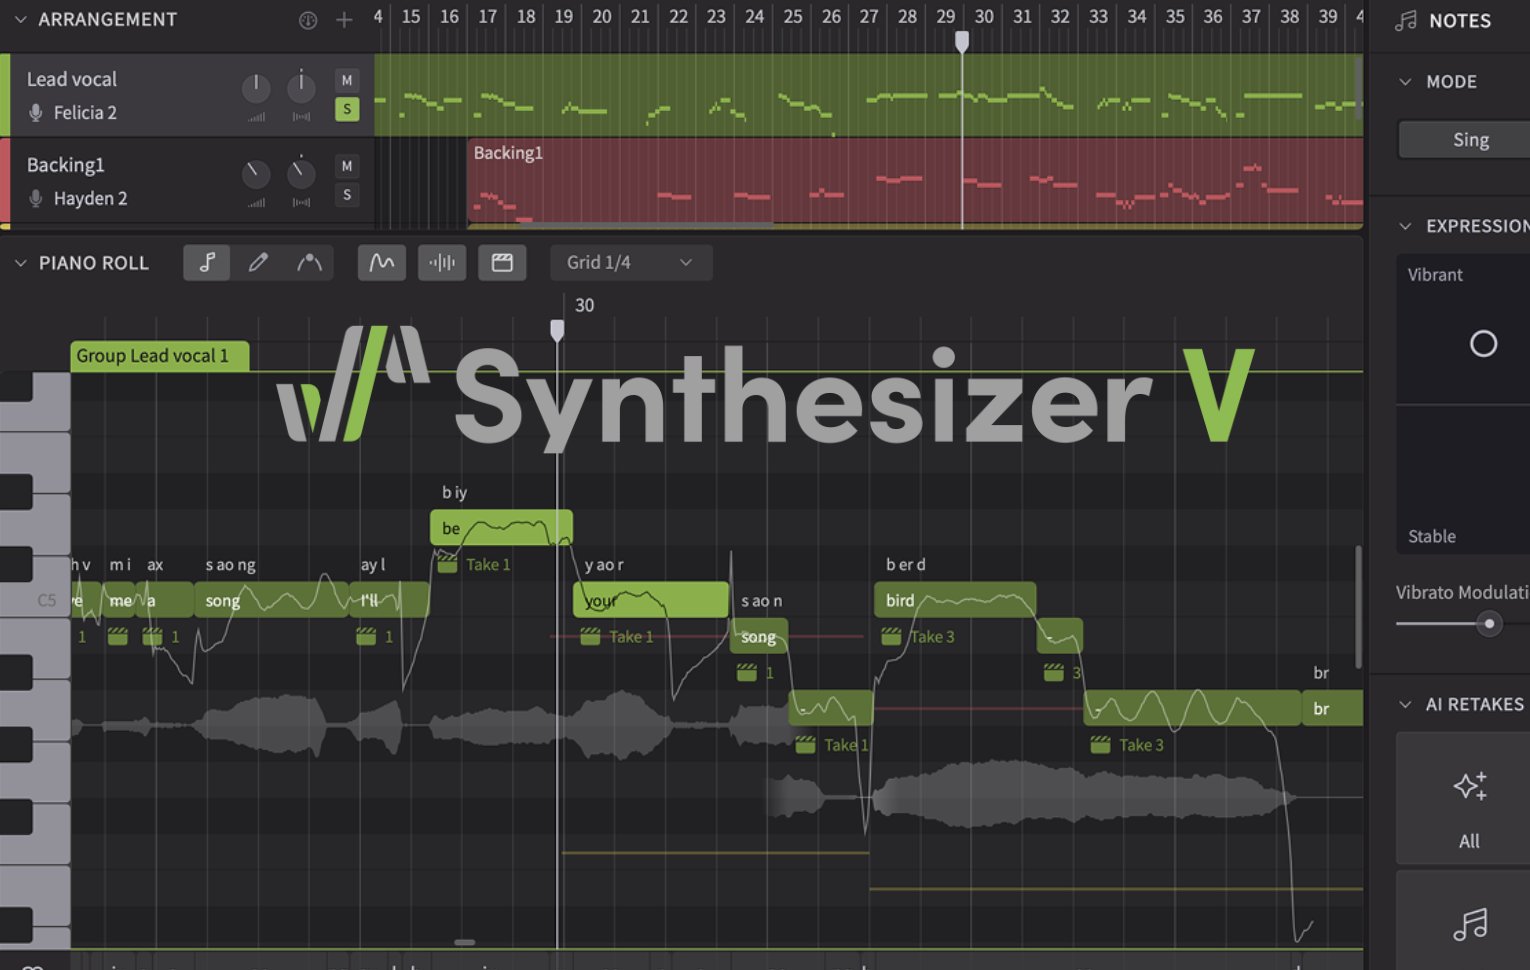Click the 'b er d' phoneme label
Viewport: 1530px width, 970px height.
tap(906, 565)
